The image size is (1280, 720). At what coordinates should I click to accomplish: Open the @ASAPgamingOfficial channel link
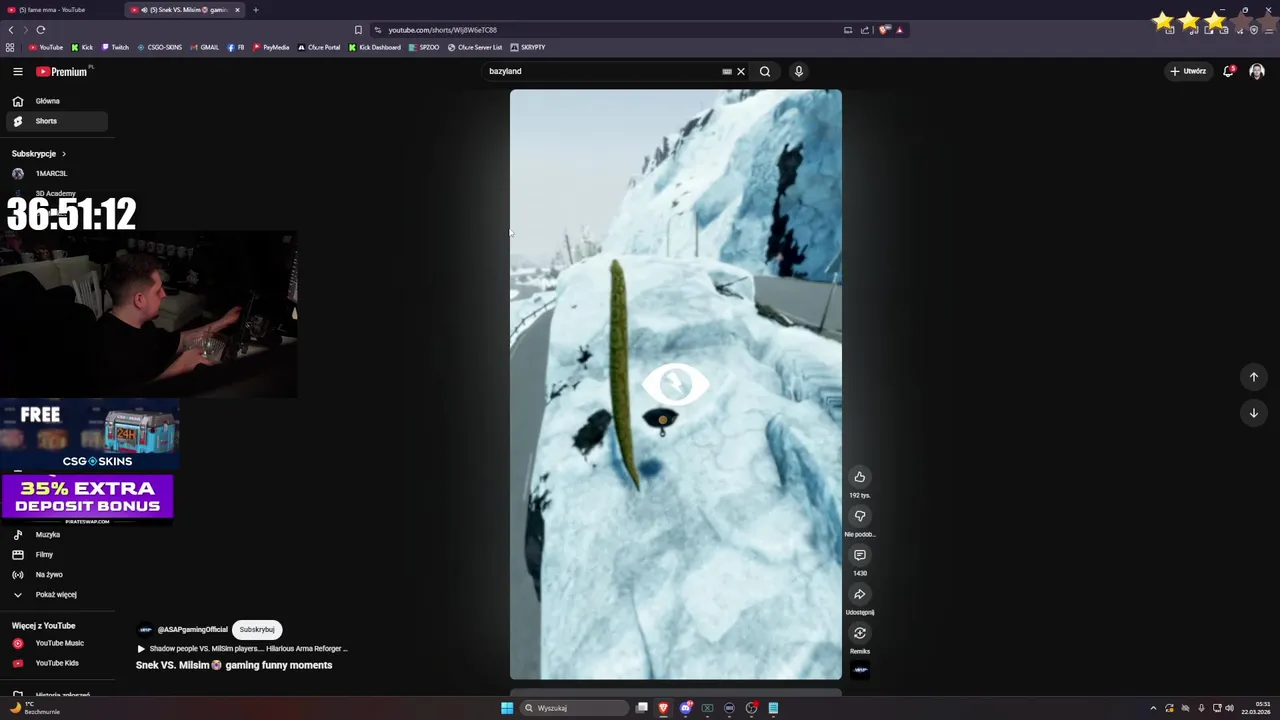coord(192,630)
